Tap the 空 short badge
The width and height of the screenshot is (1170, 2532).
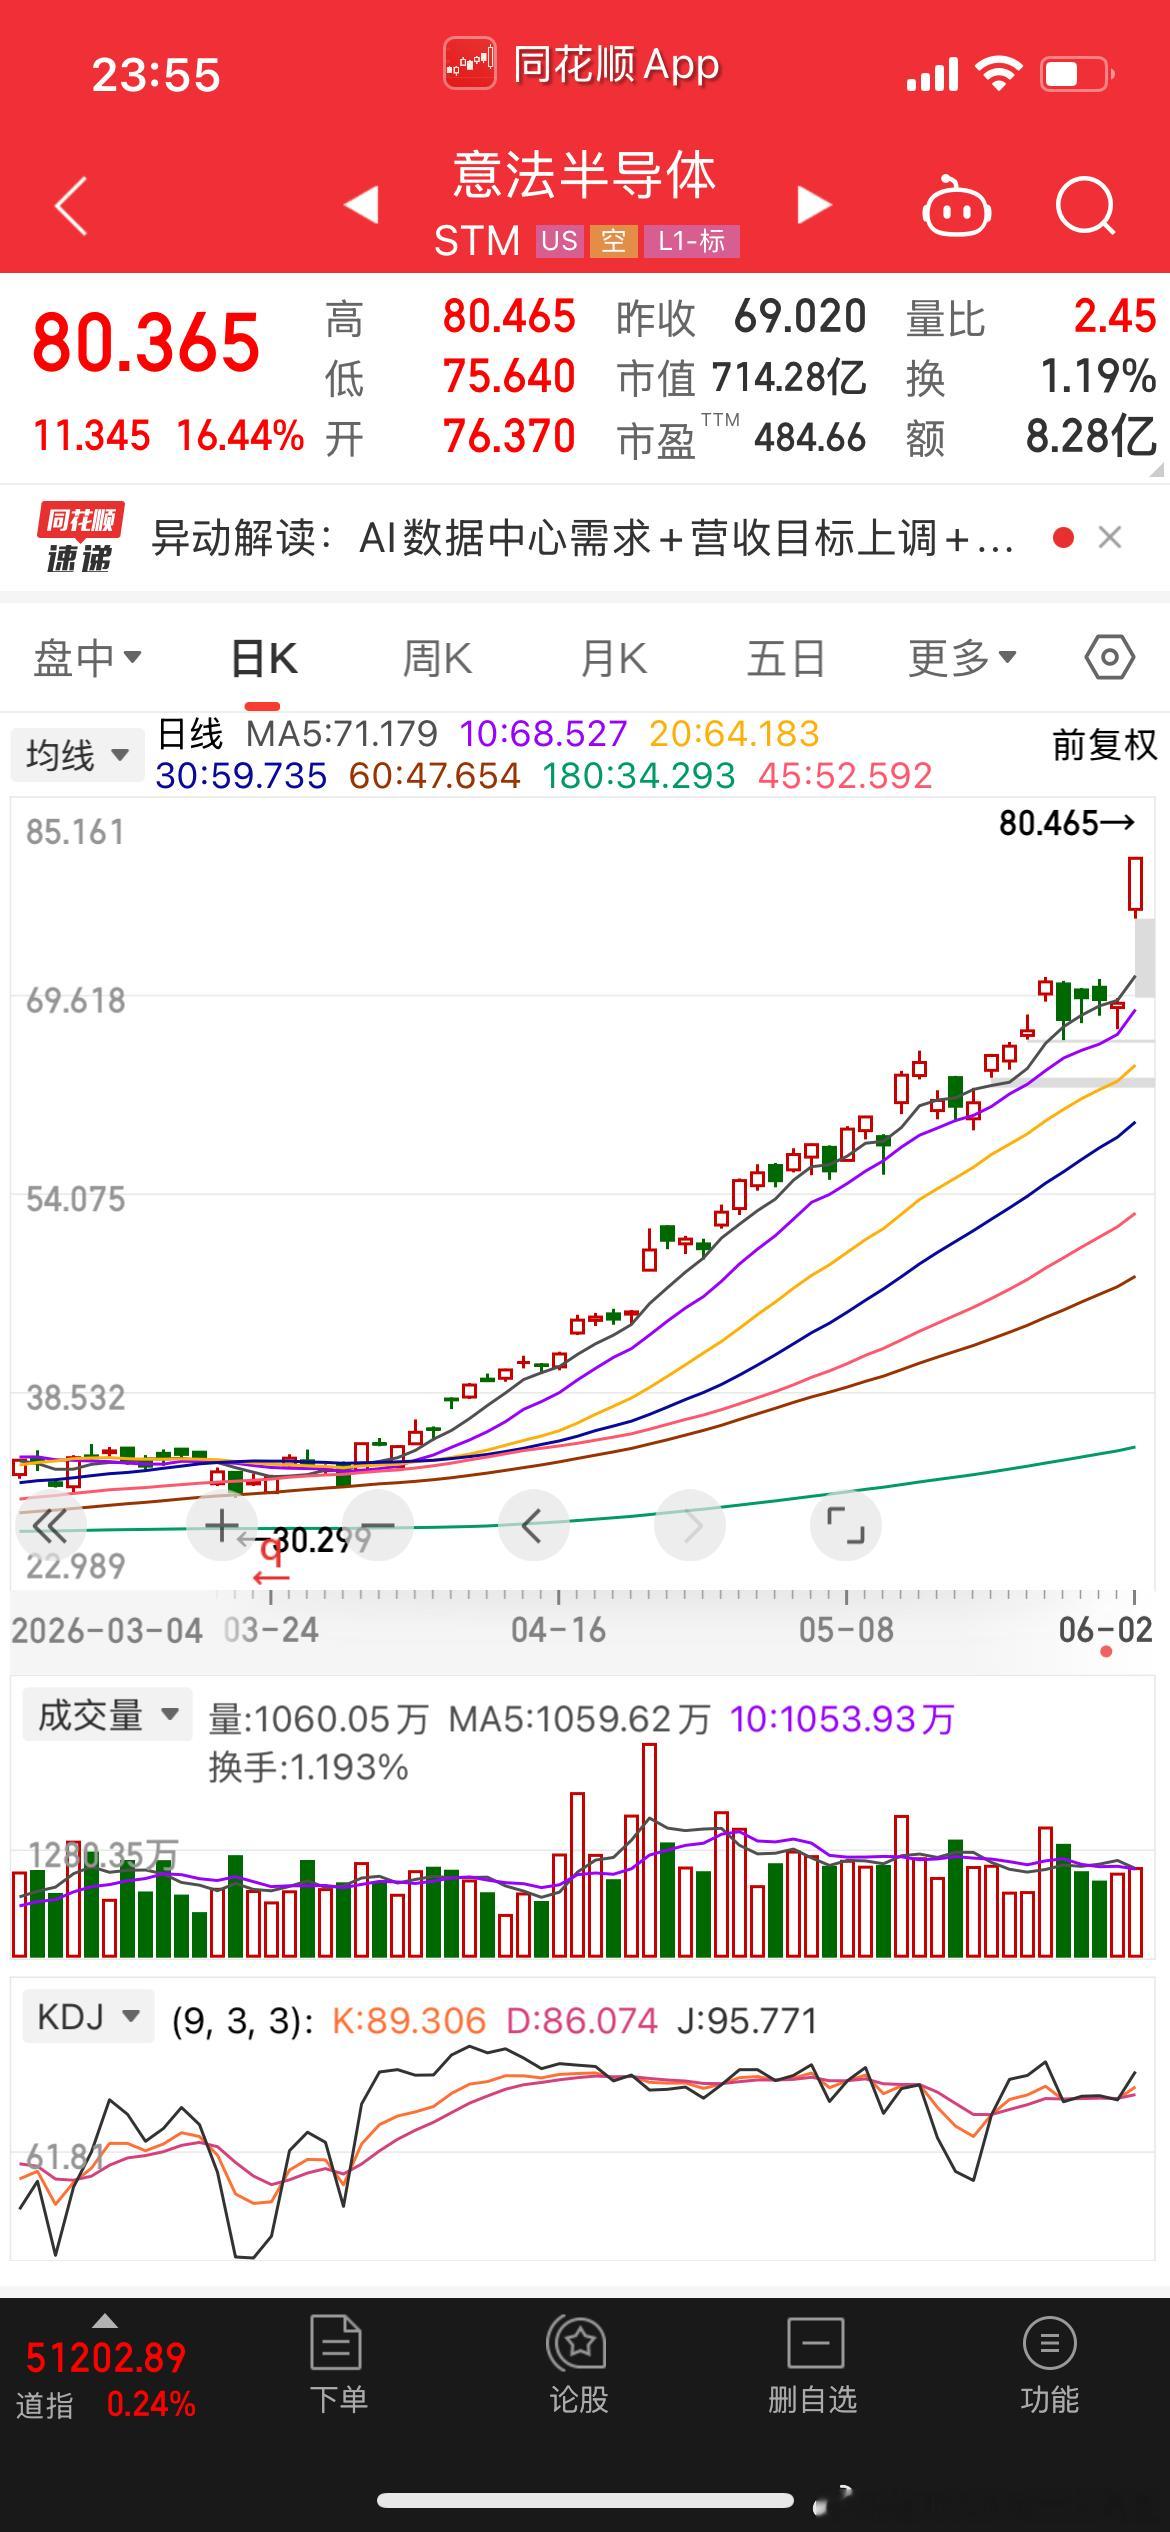pos(613,241)
